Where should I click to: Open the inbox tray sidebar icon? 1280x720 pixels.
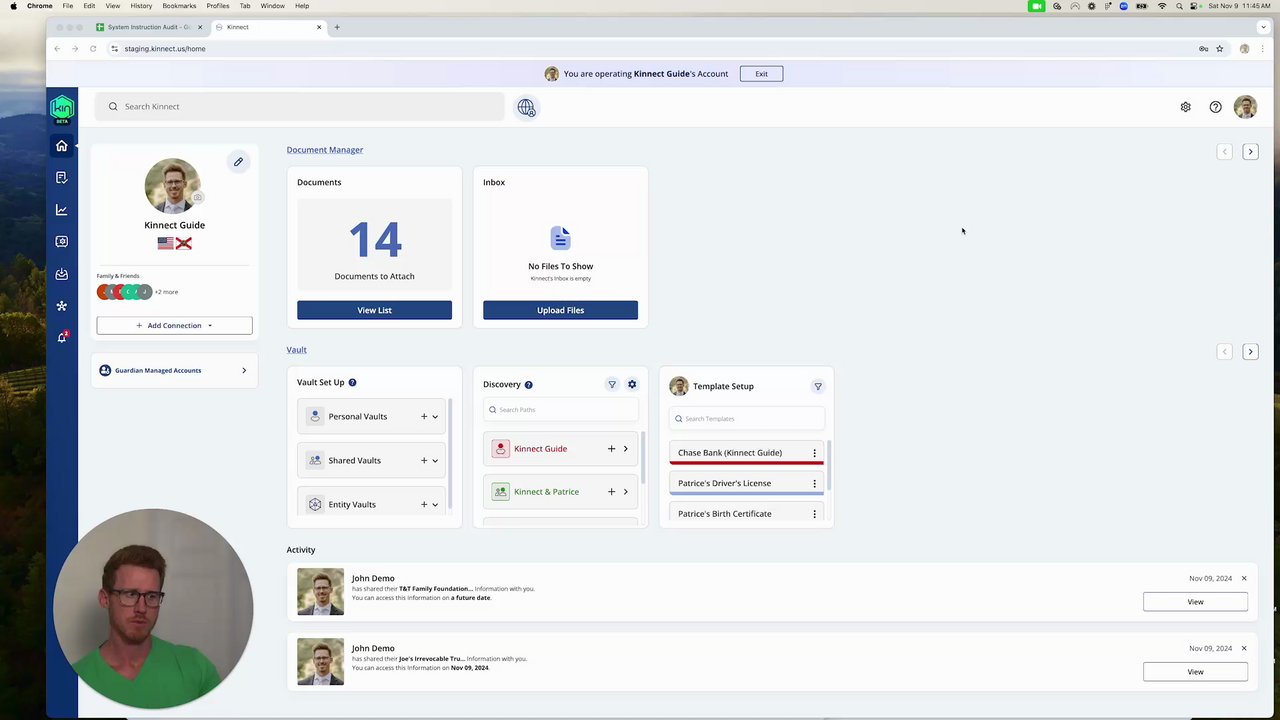[61, 274]
